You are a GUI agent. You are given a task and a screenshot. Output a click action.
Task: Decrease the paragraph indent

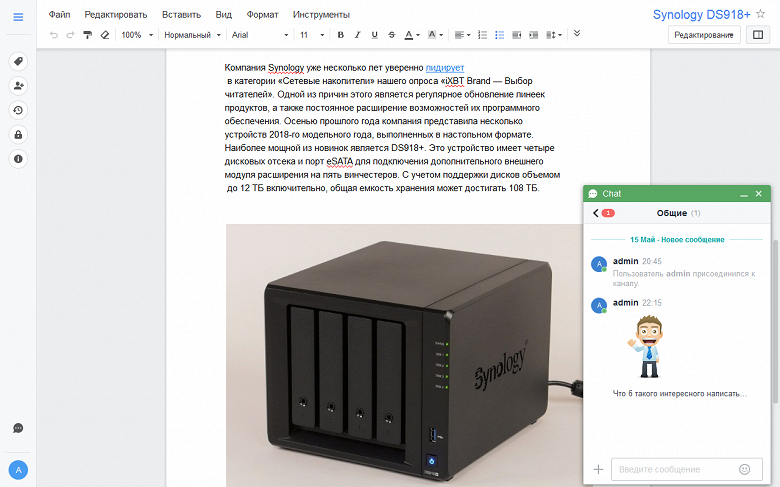516,35
